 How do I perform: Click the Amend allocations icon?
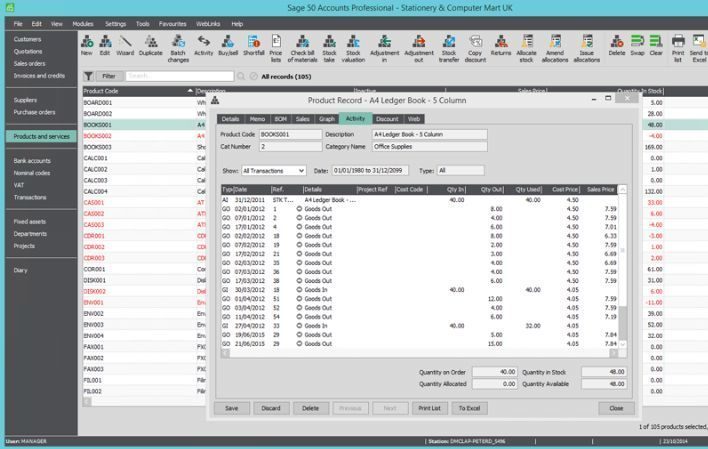(555, 49)
